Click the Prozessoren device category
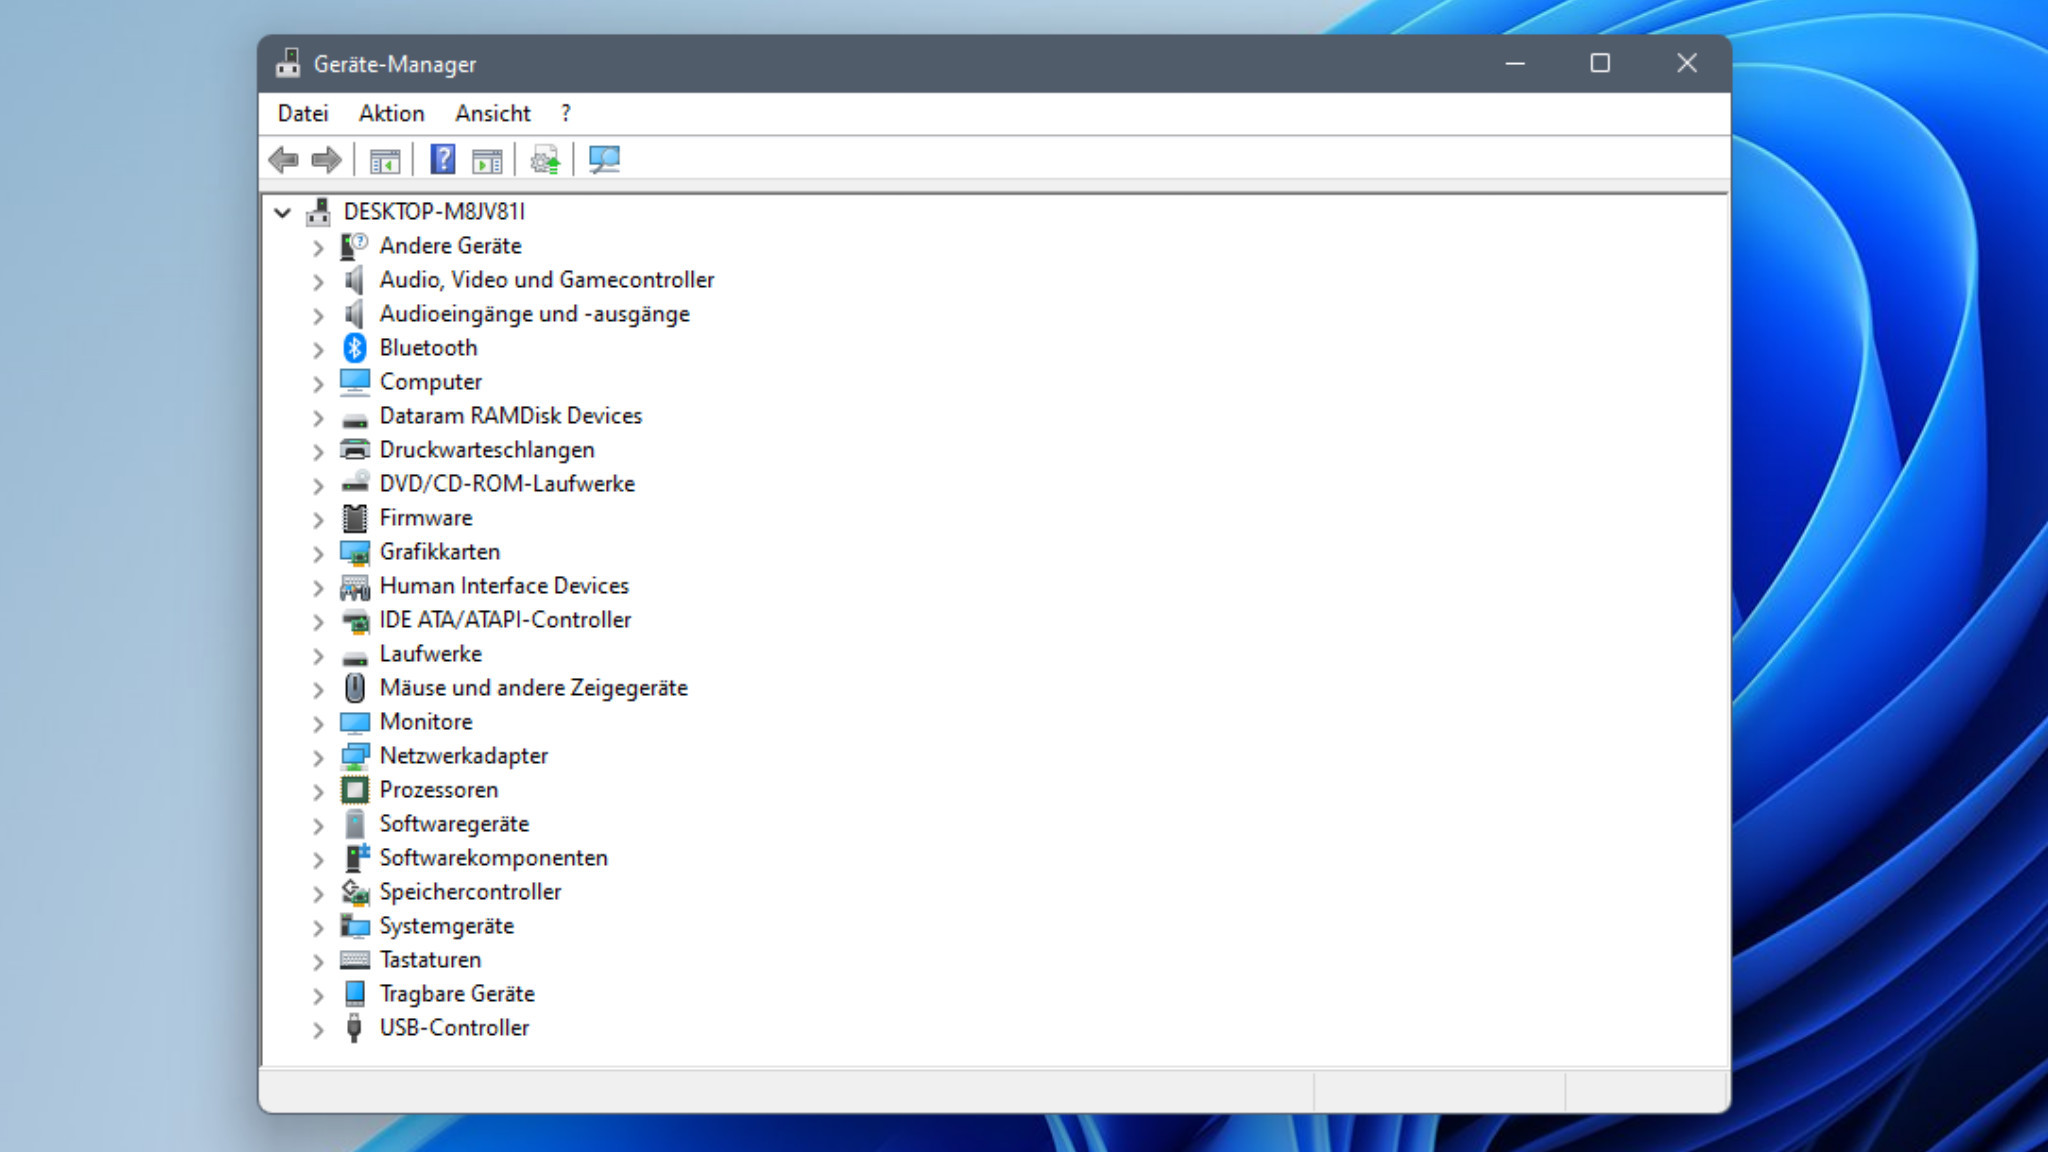The image size is (2048, 1152). coord(437,789)
